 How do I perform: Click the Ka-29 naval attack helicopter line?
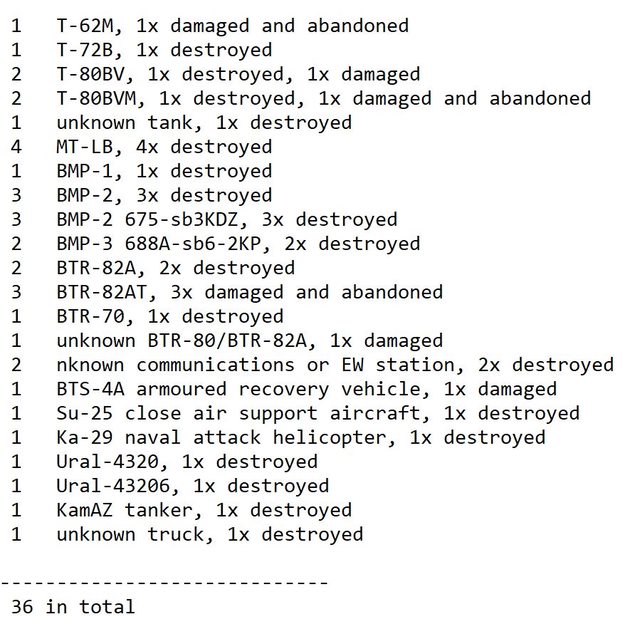[300, 437]
